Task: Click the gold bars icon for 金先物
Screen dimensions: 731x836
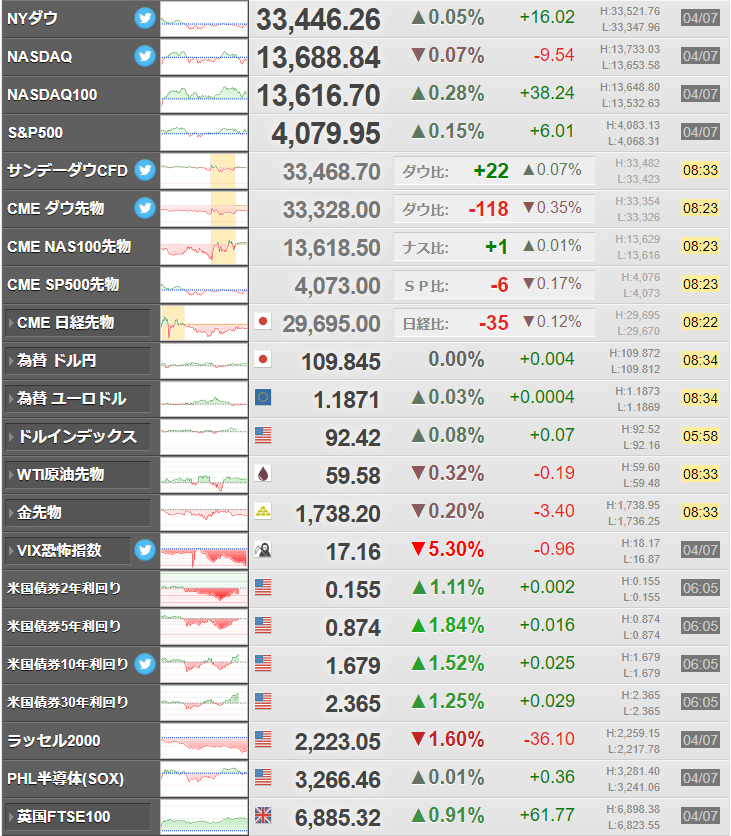Action: [x=263, y=511]
